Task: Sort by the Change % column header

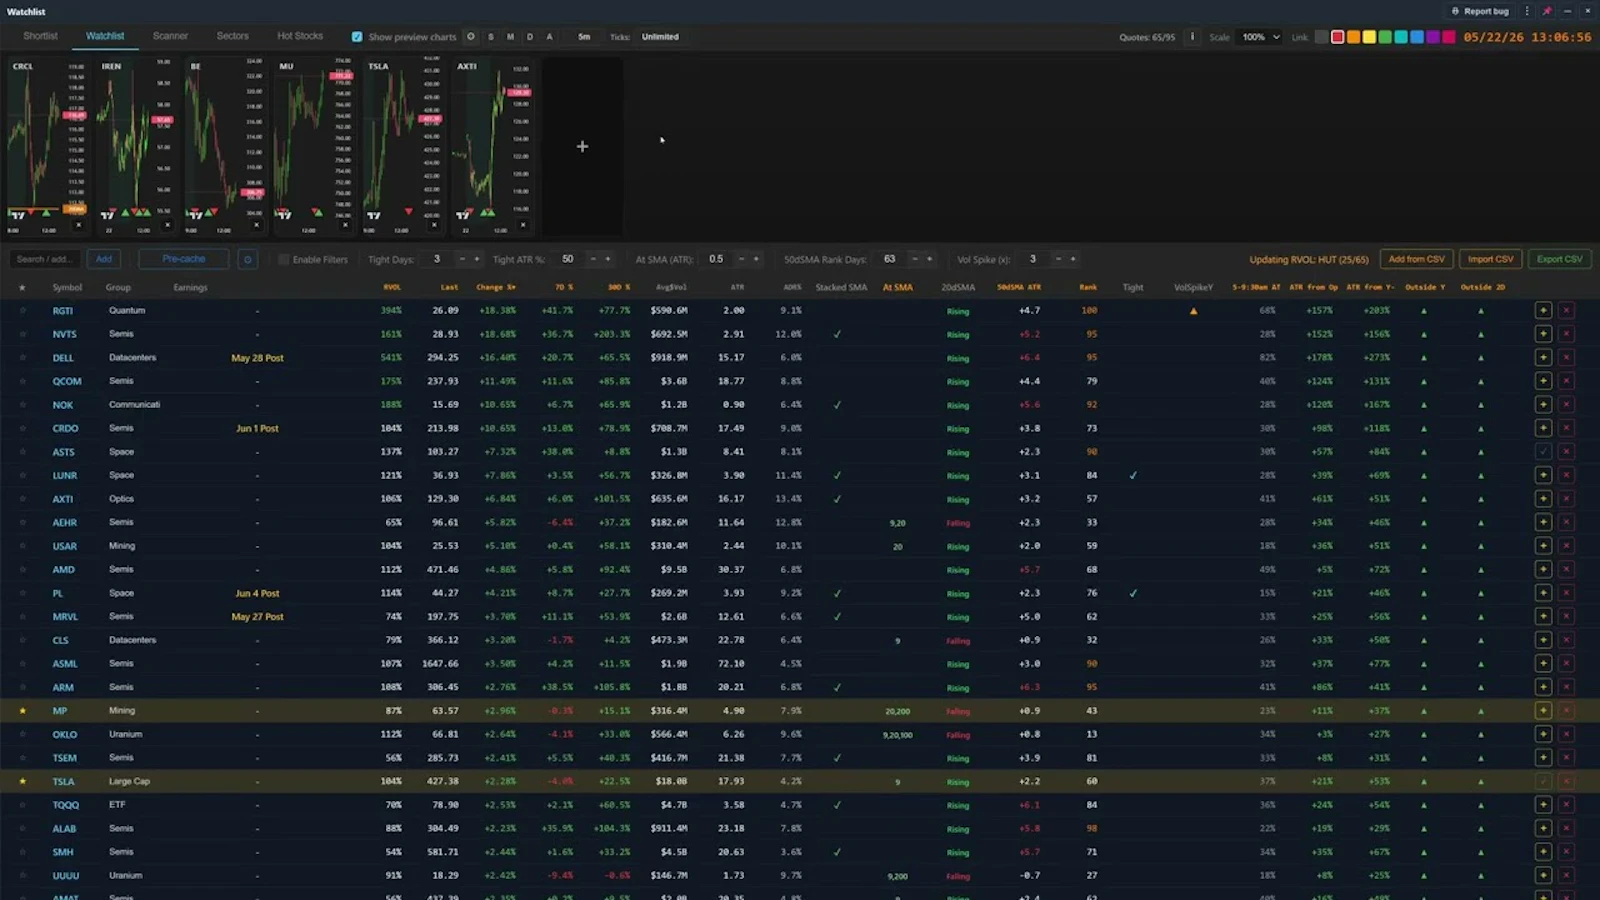Action: [496, 288]
